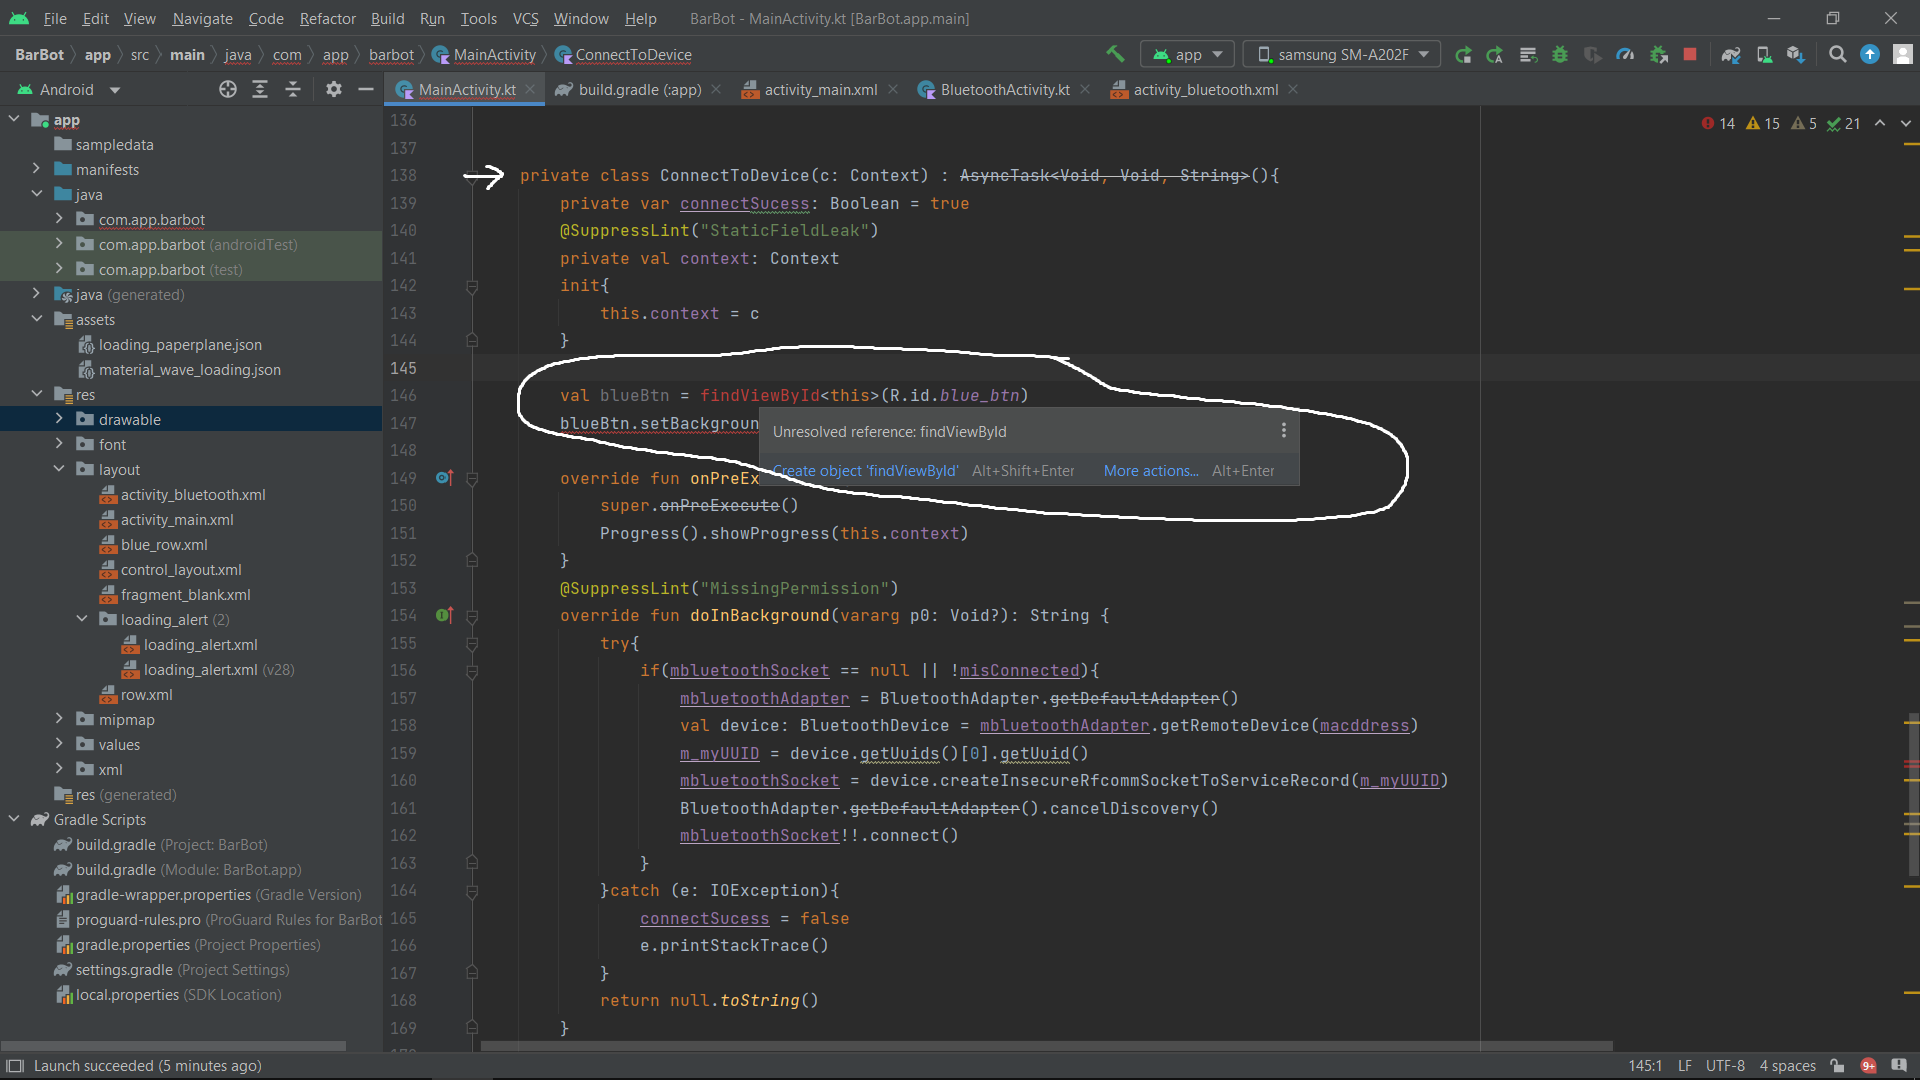The image size is (1920, 1080).
Task: Fold the init block at line 142
Action: [x=472, y=286]
